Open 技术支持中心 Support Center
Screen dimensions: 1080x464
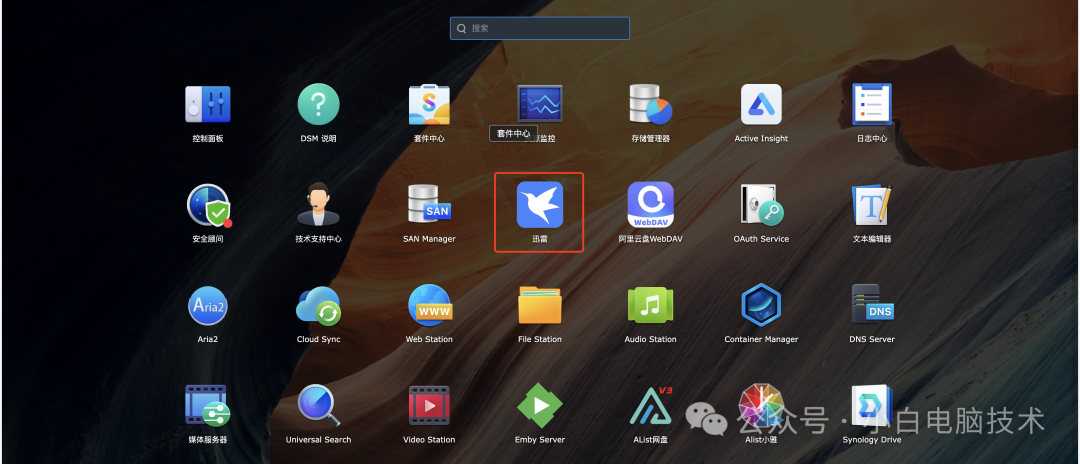point(318,205)
